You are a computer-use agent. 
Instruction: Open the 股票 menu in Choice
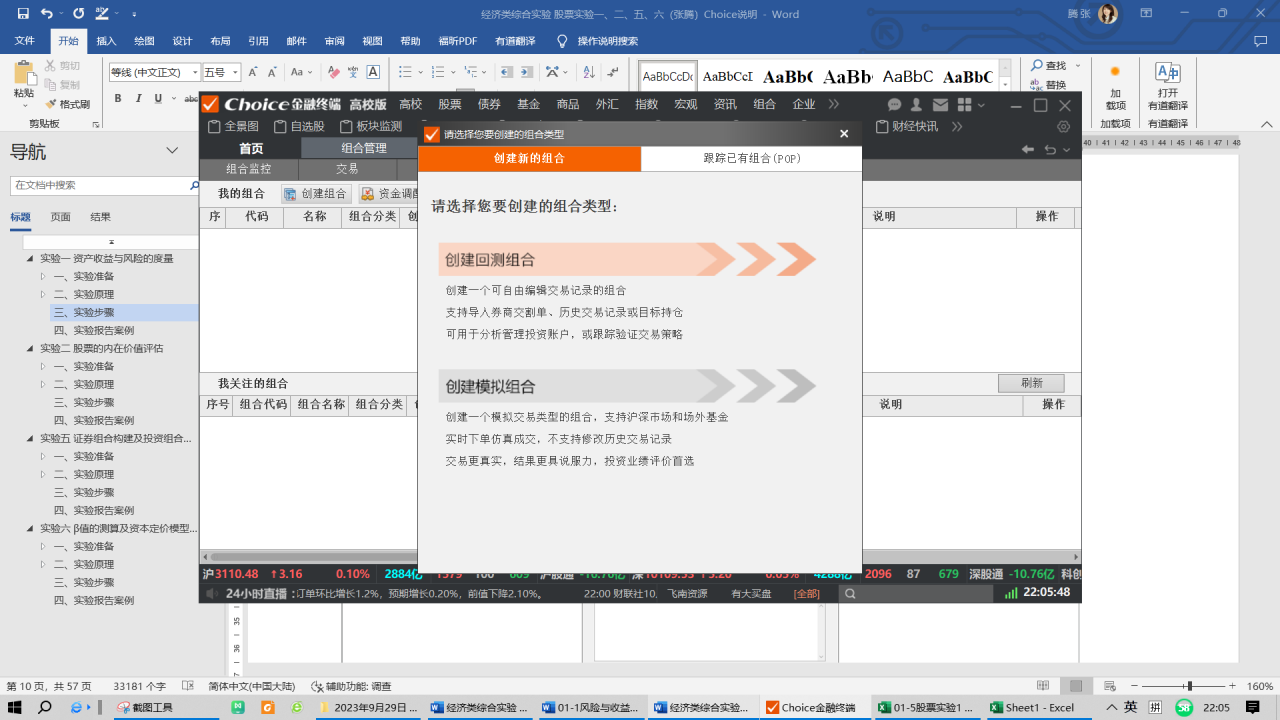coord(450,104)
